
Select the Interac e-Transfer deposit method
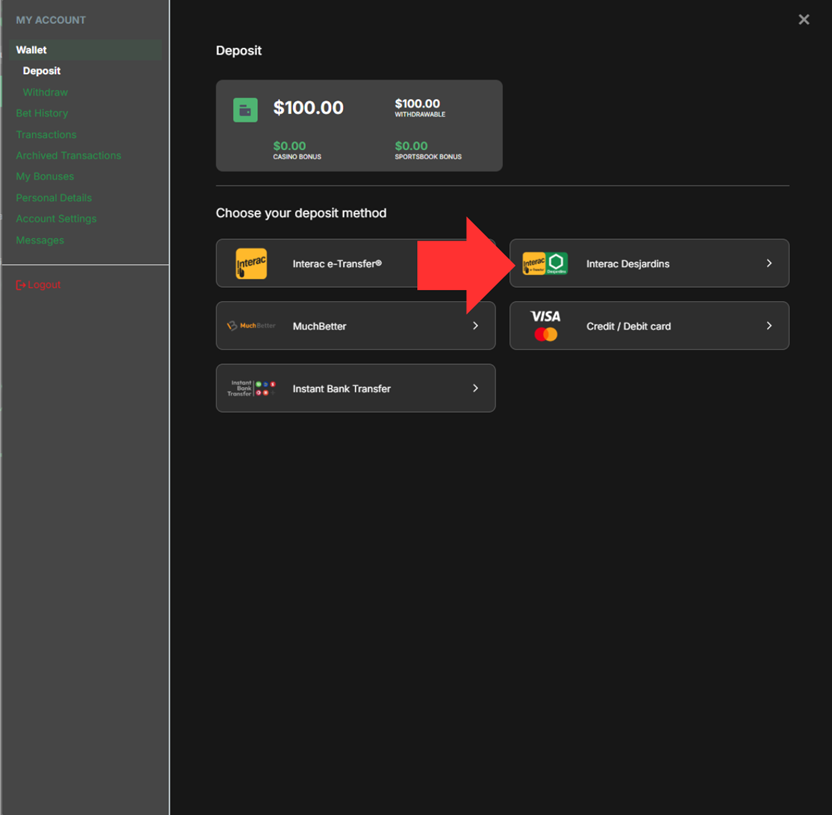pos(337,264)
